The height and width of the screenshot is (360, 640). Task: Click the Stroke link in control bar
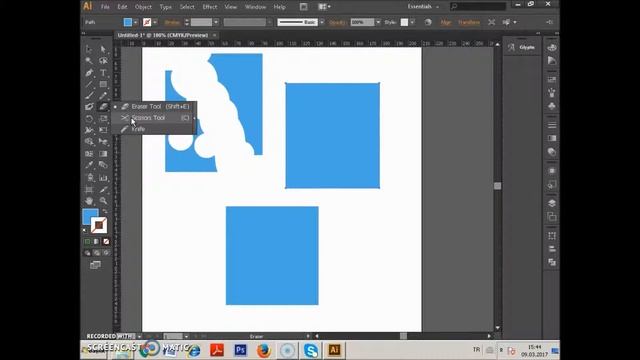[172, 22]
